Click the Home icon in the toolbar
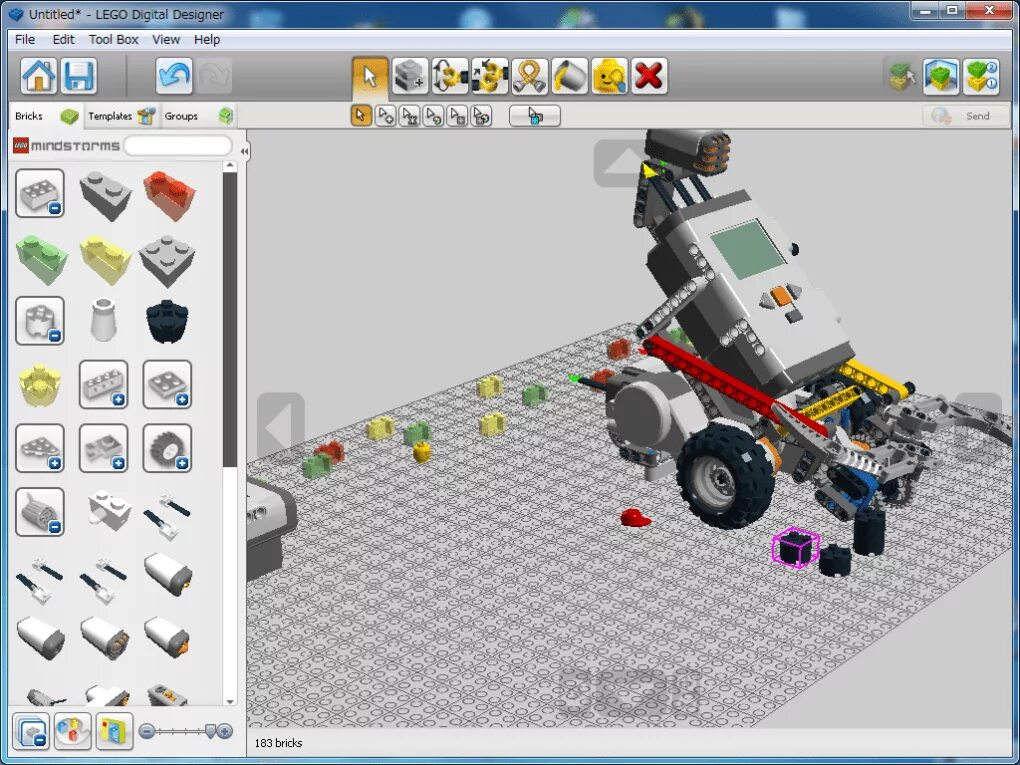The height and width of the screenshot is (765, 1020). pos(38,76)
